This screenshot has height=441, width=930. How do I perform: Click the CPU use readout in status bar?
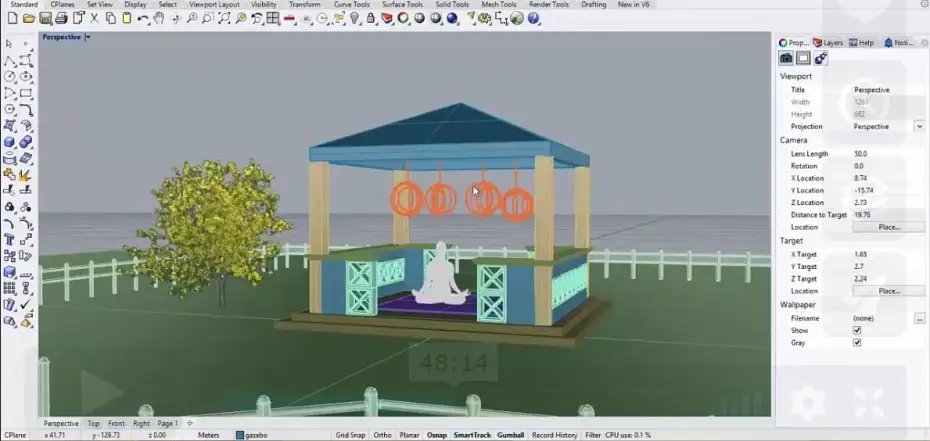628,435
